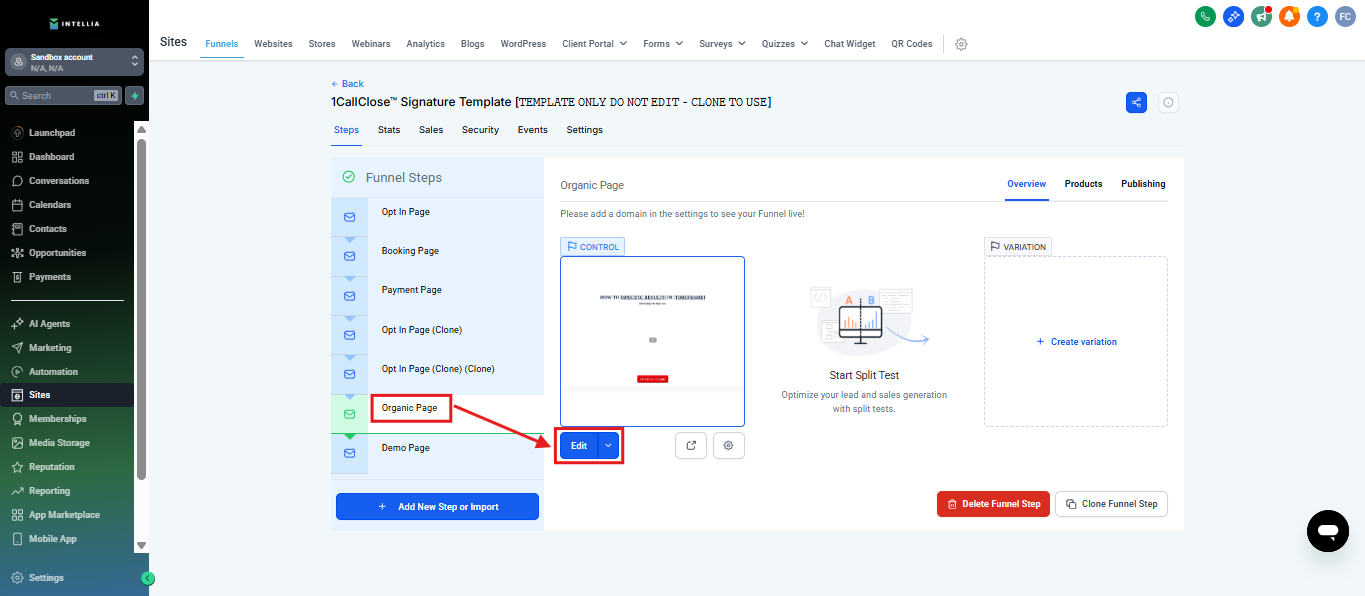
Task: Click the help question mark icon
Action: tap(1317, 16)
